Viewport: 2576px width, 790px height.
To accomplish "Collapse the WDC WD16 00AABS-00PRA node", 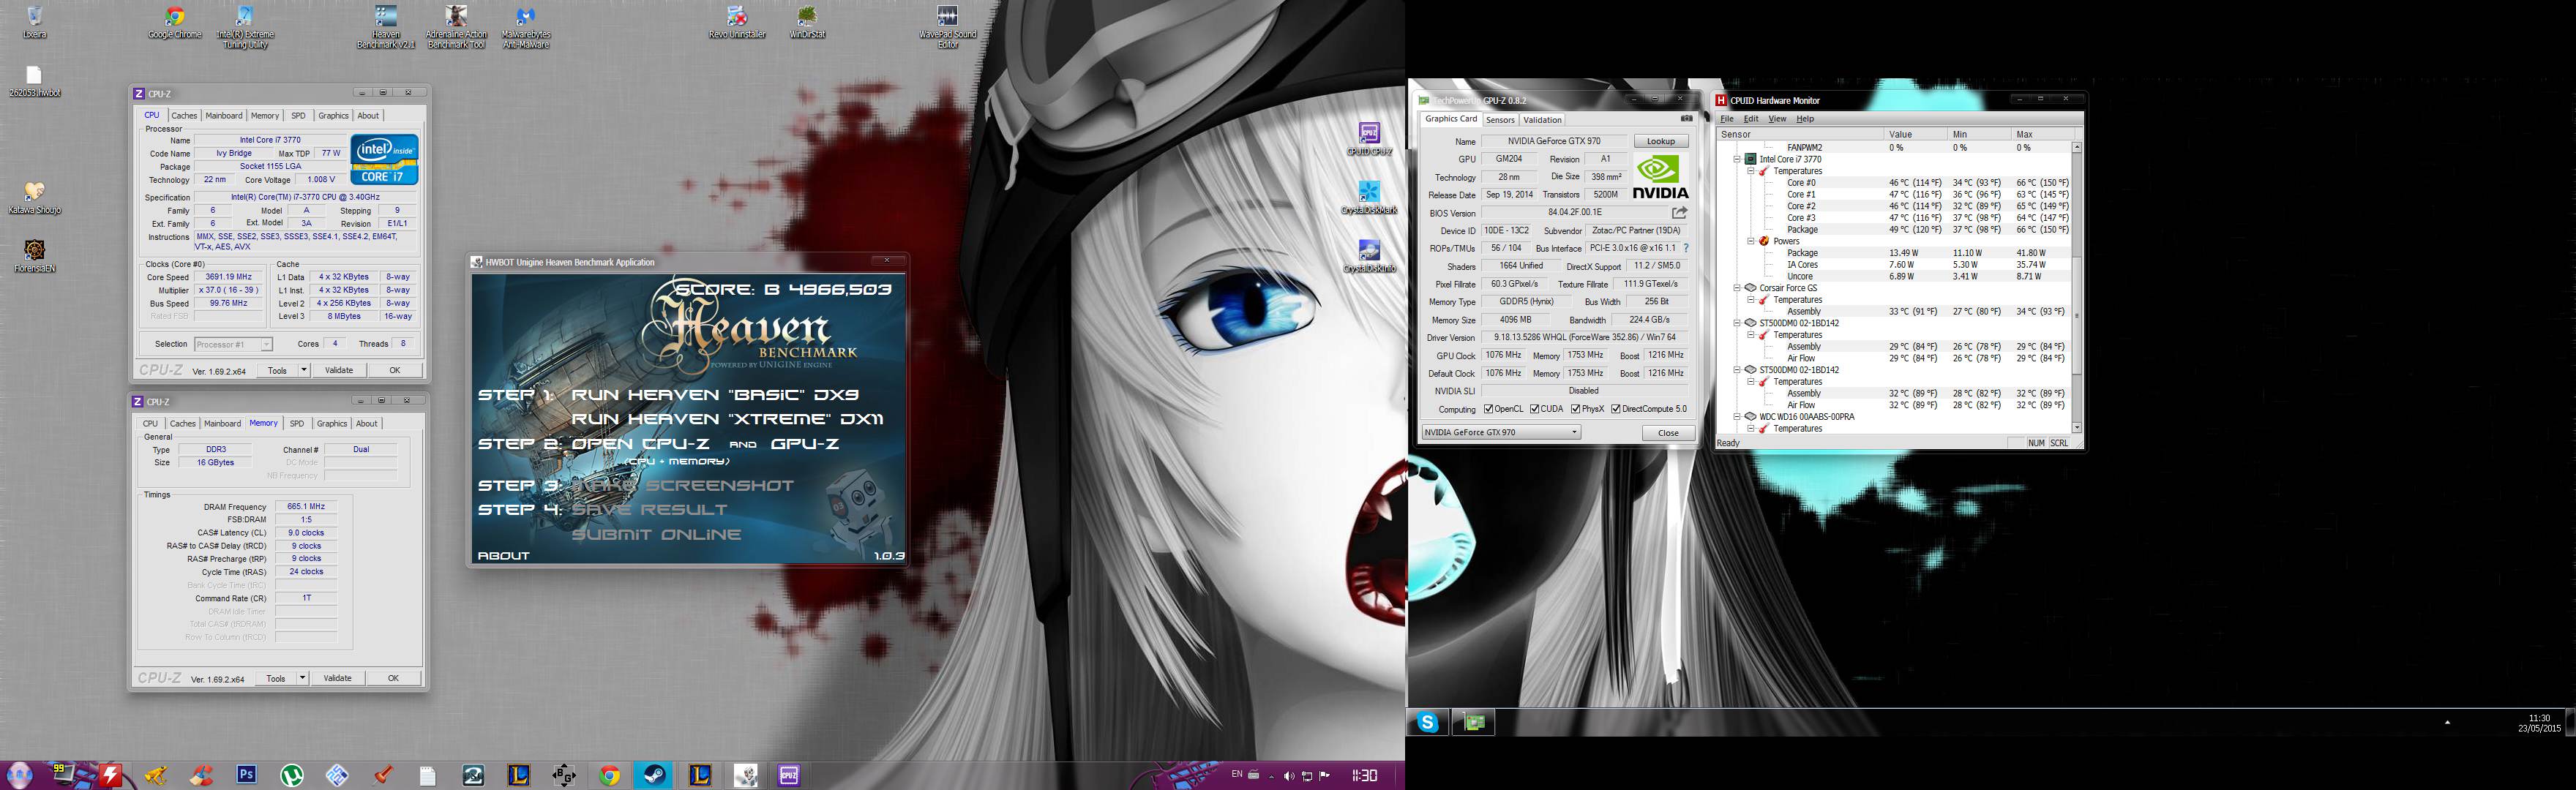I will click(1738, 417).
